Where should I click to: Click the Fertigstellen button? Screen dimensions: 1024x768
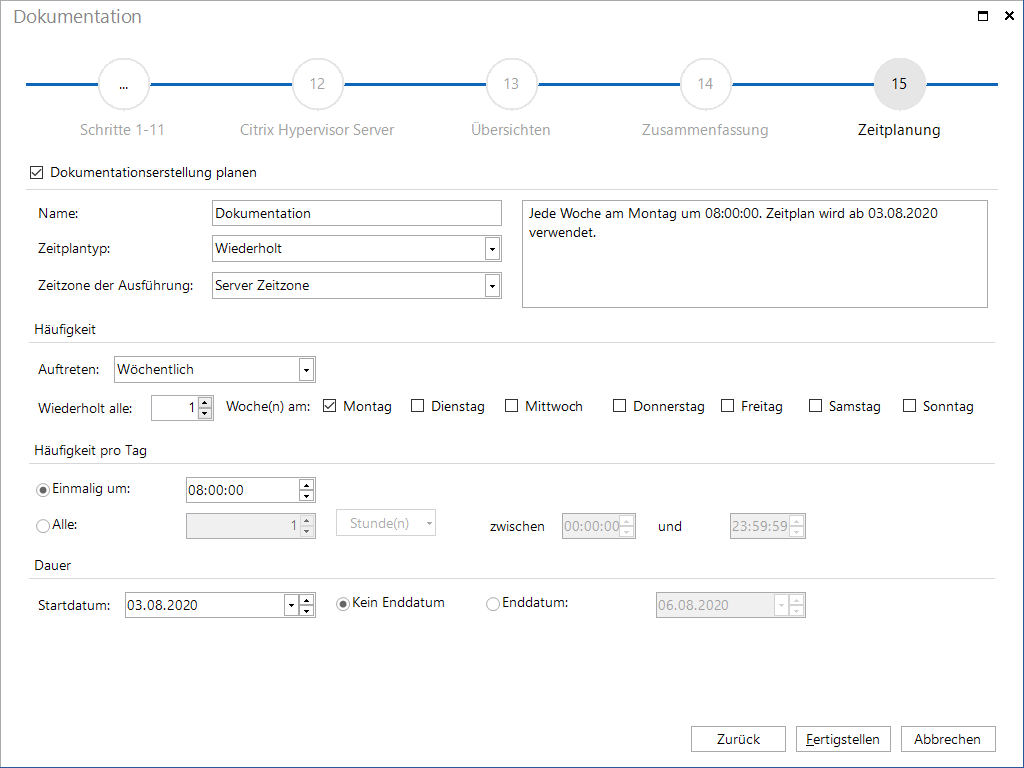click(843, 739)
